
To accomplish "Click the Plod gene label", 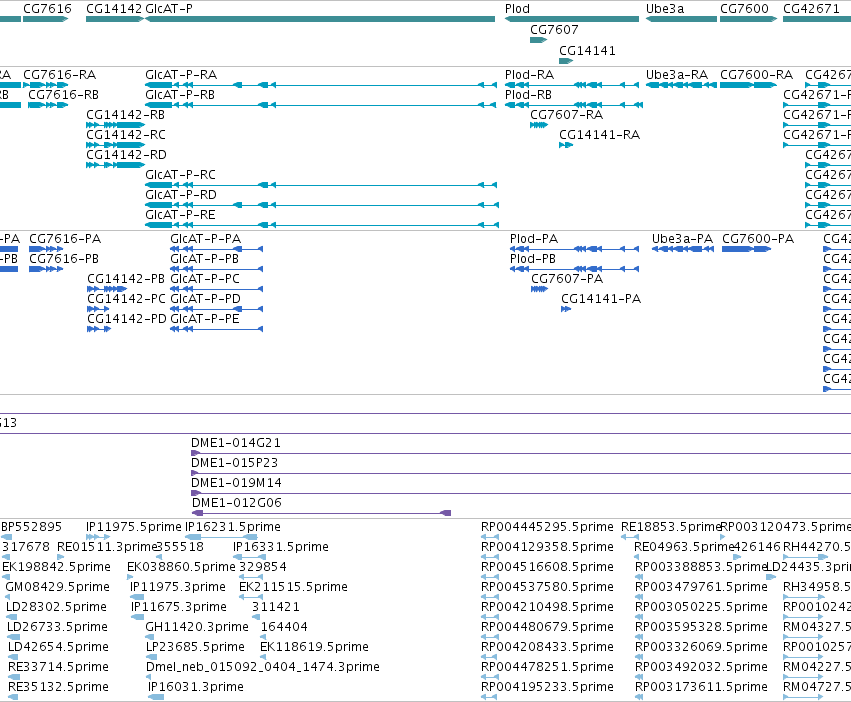I will [517, 9].
